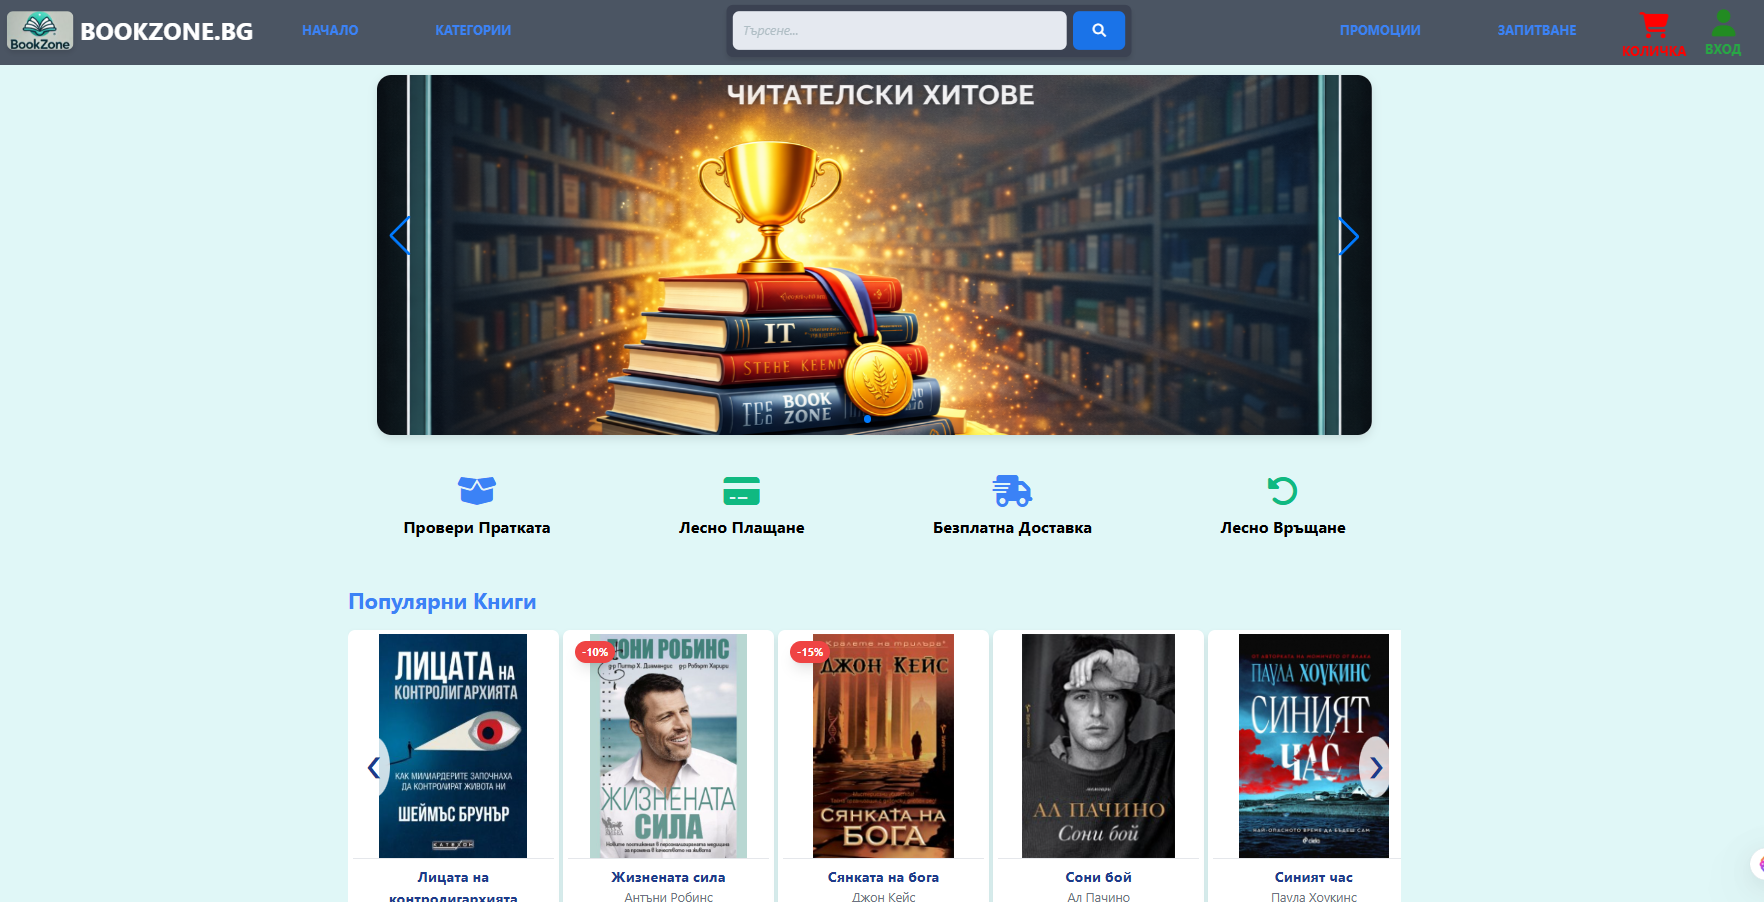Open the Начало menu item
Viewport: 1764px width, 902px height.
pos(329,30)
